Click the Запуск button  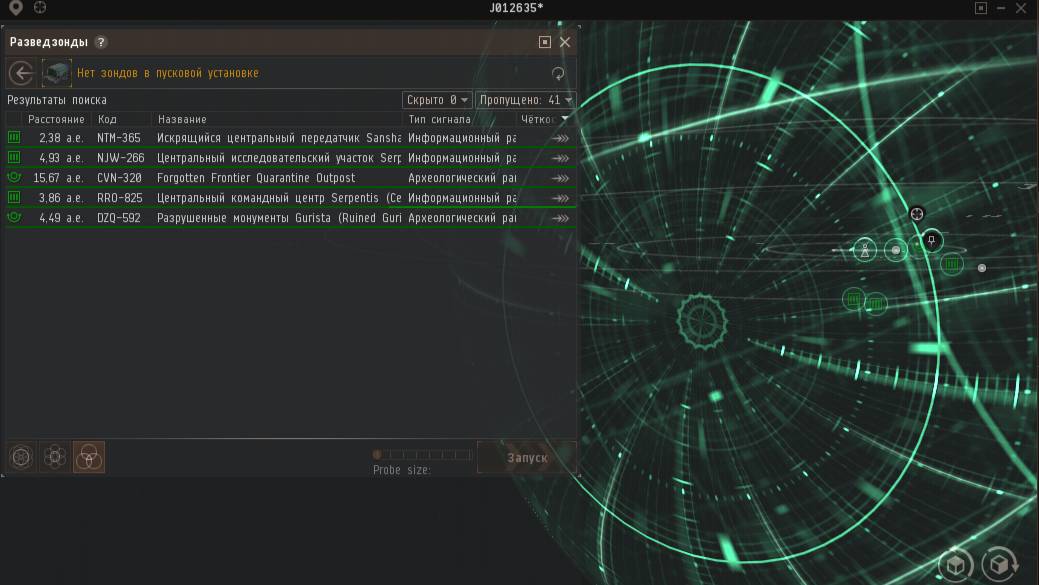click(527, 458)
